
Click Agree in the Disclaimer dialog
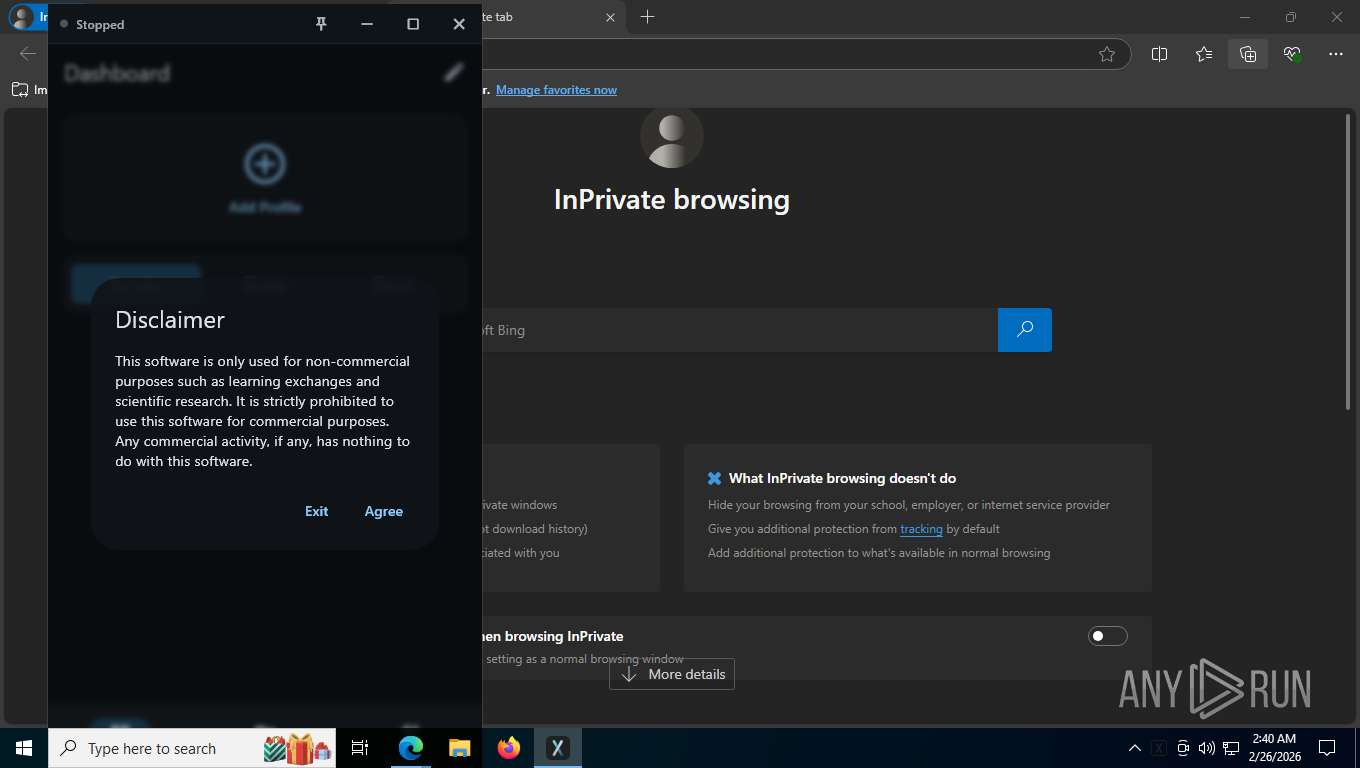click(x=383, y=511)
